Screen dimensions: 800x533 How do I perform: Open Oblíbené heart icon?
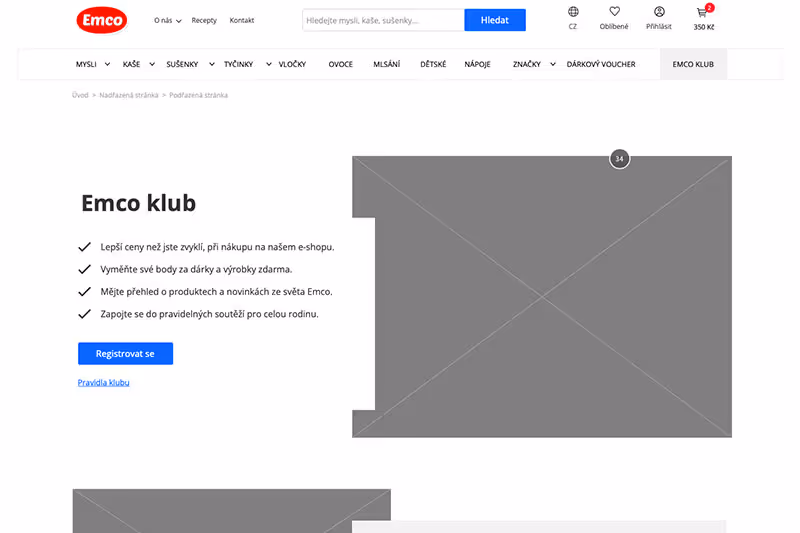pyautogui.click(x=614, y=11)
